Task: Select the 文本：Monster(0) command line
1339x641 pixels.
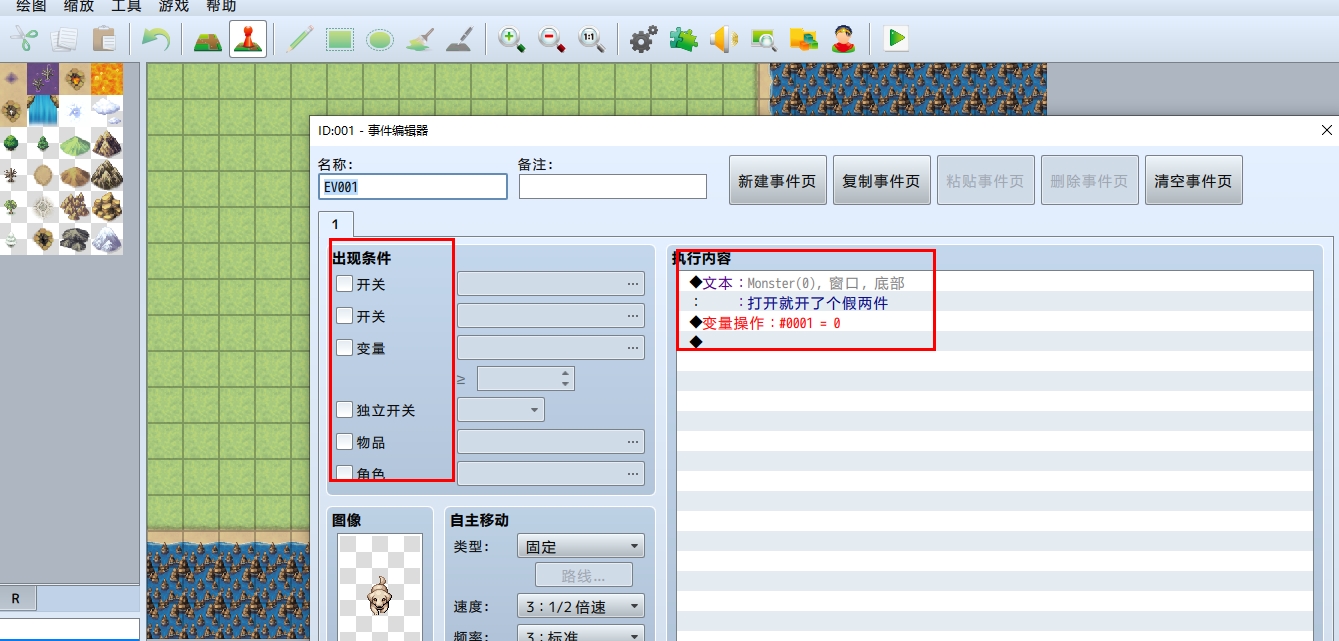Action: coord(994,283)
